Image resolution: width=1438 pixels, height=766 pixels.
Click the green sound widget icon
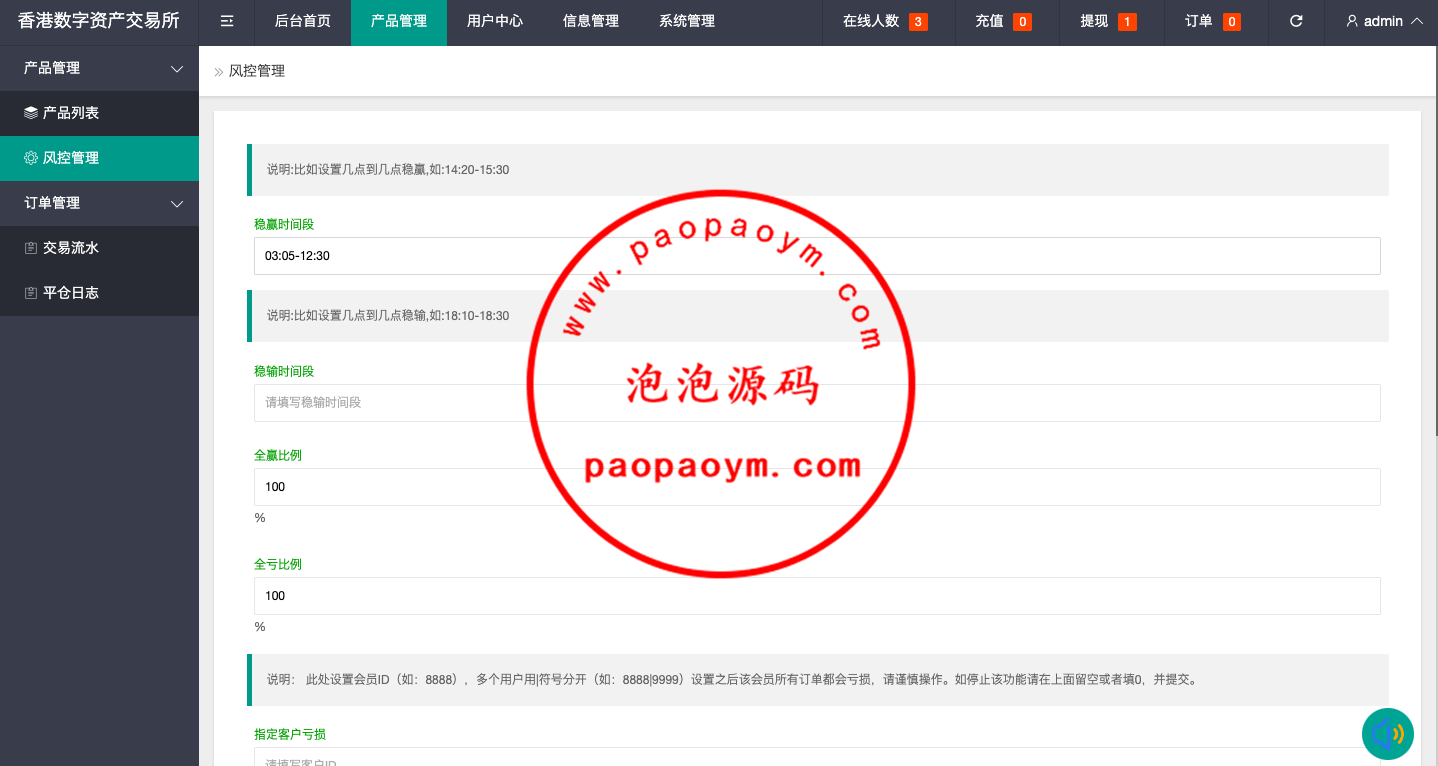pyautogui.click(x=1388, y=734)
